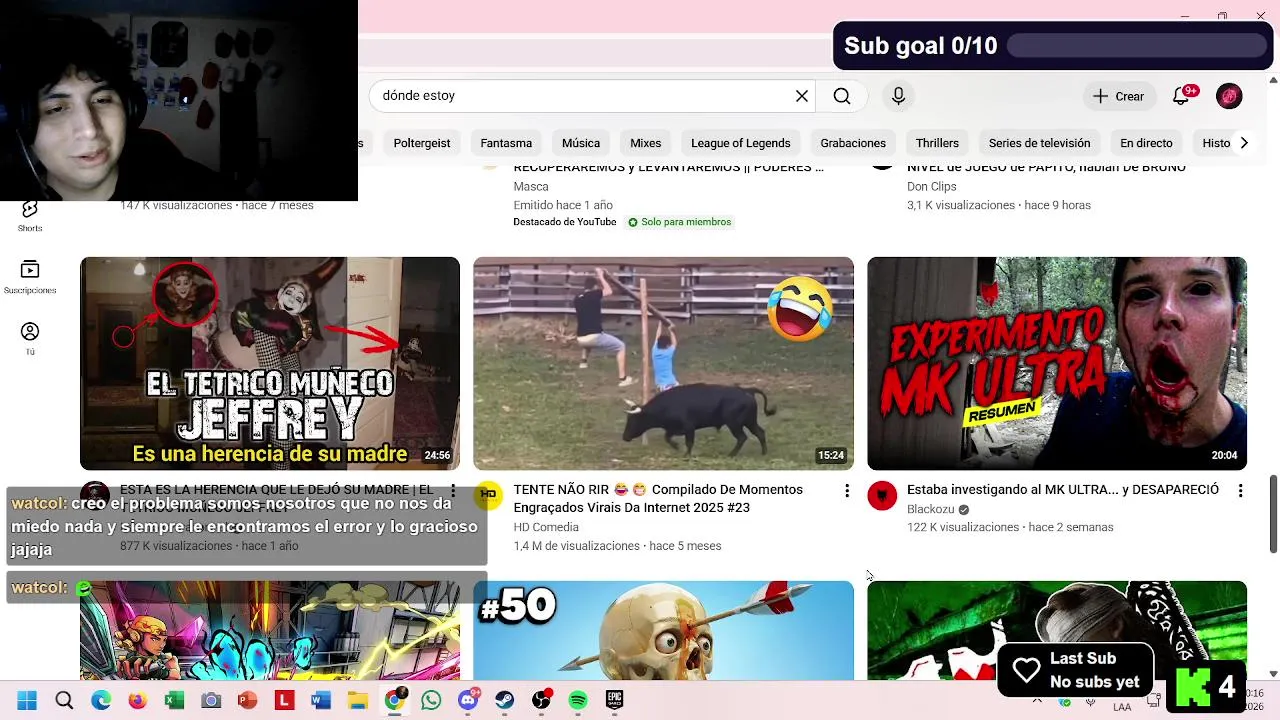Click the Blackozu channel avatar

click(x=882, y=495)
